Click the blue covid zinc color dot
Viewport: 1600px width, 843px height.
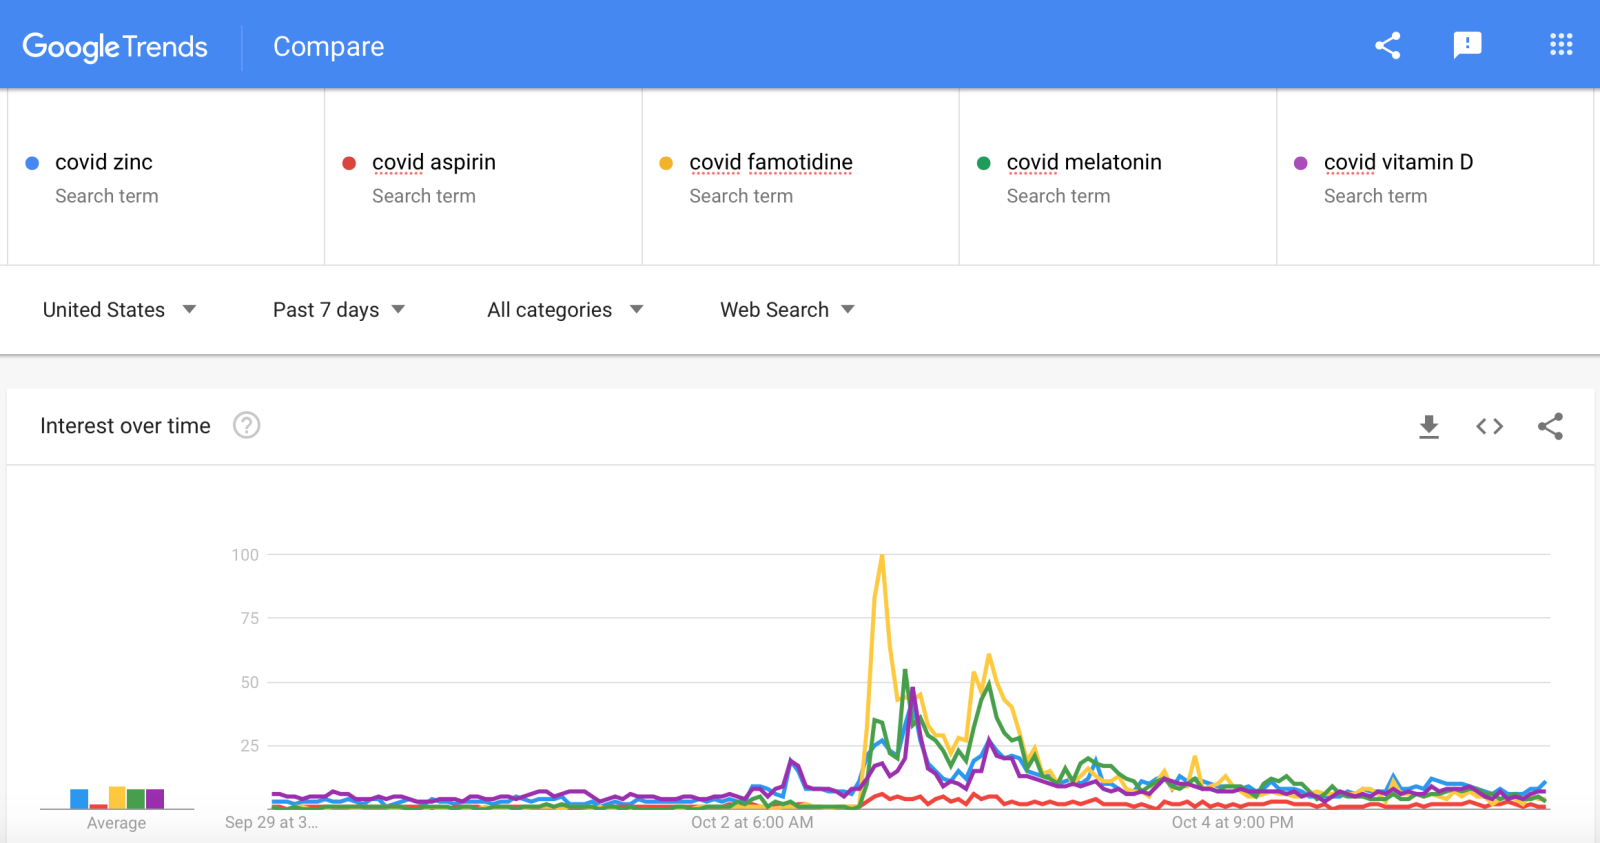click(32, 163)
